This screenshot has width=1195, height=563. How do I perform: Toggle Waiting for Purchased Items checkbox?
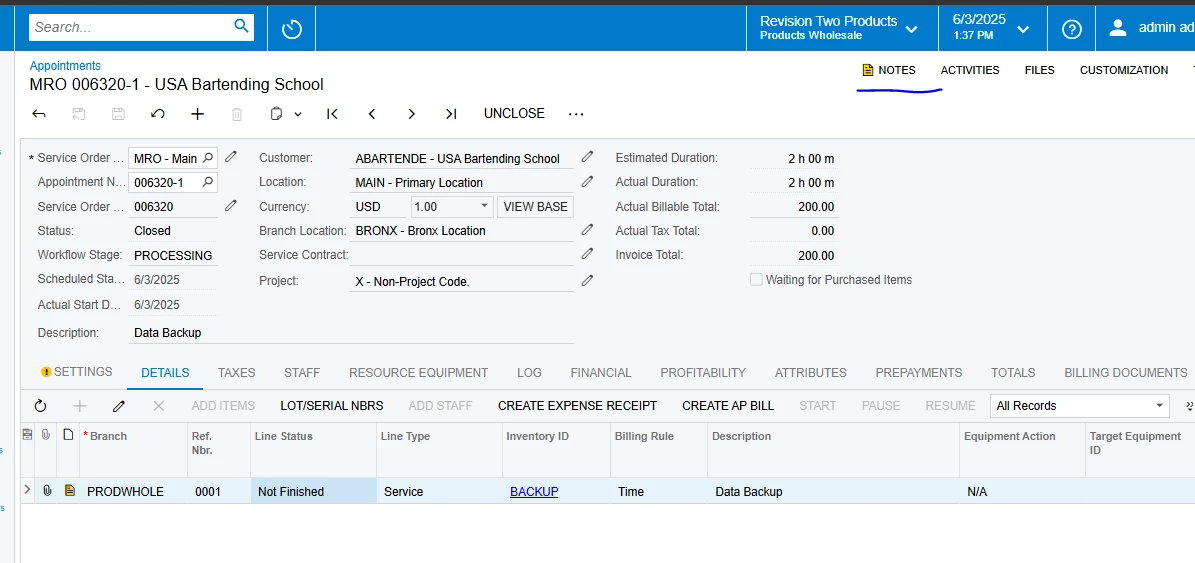point(756,280)
